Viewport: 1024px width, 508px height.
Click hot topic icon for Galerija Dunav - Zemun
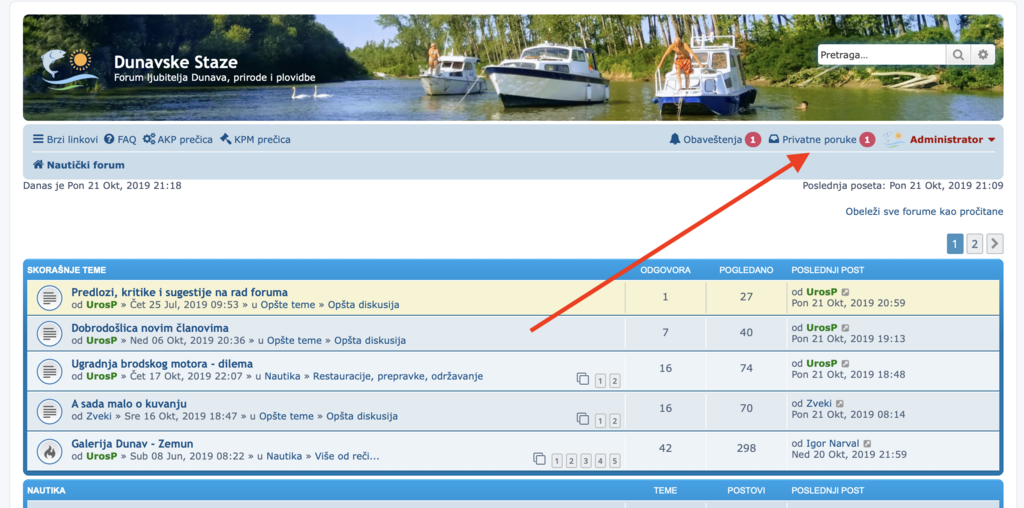[x=48, y=450]
